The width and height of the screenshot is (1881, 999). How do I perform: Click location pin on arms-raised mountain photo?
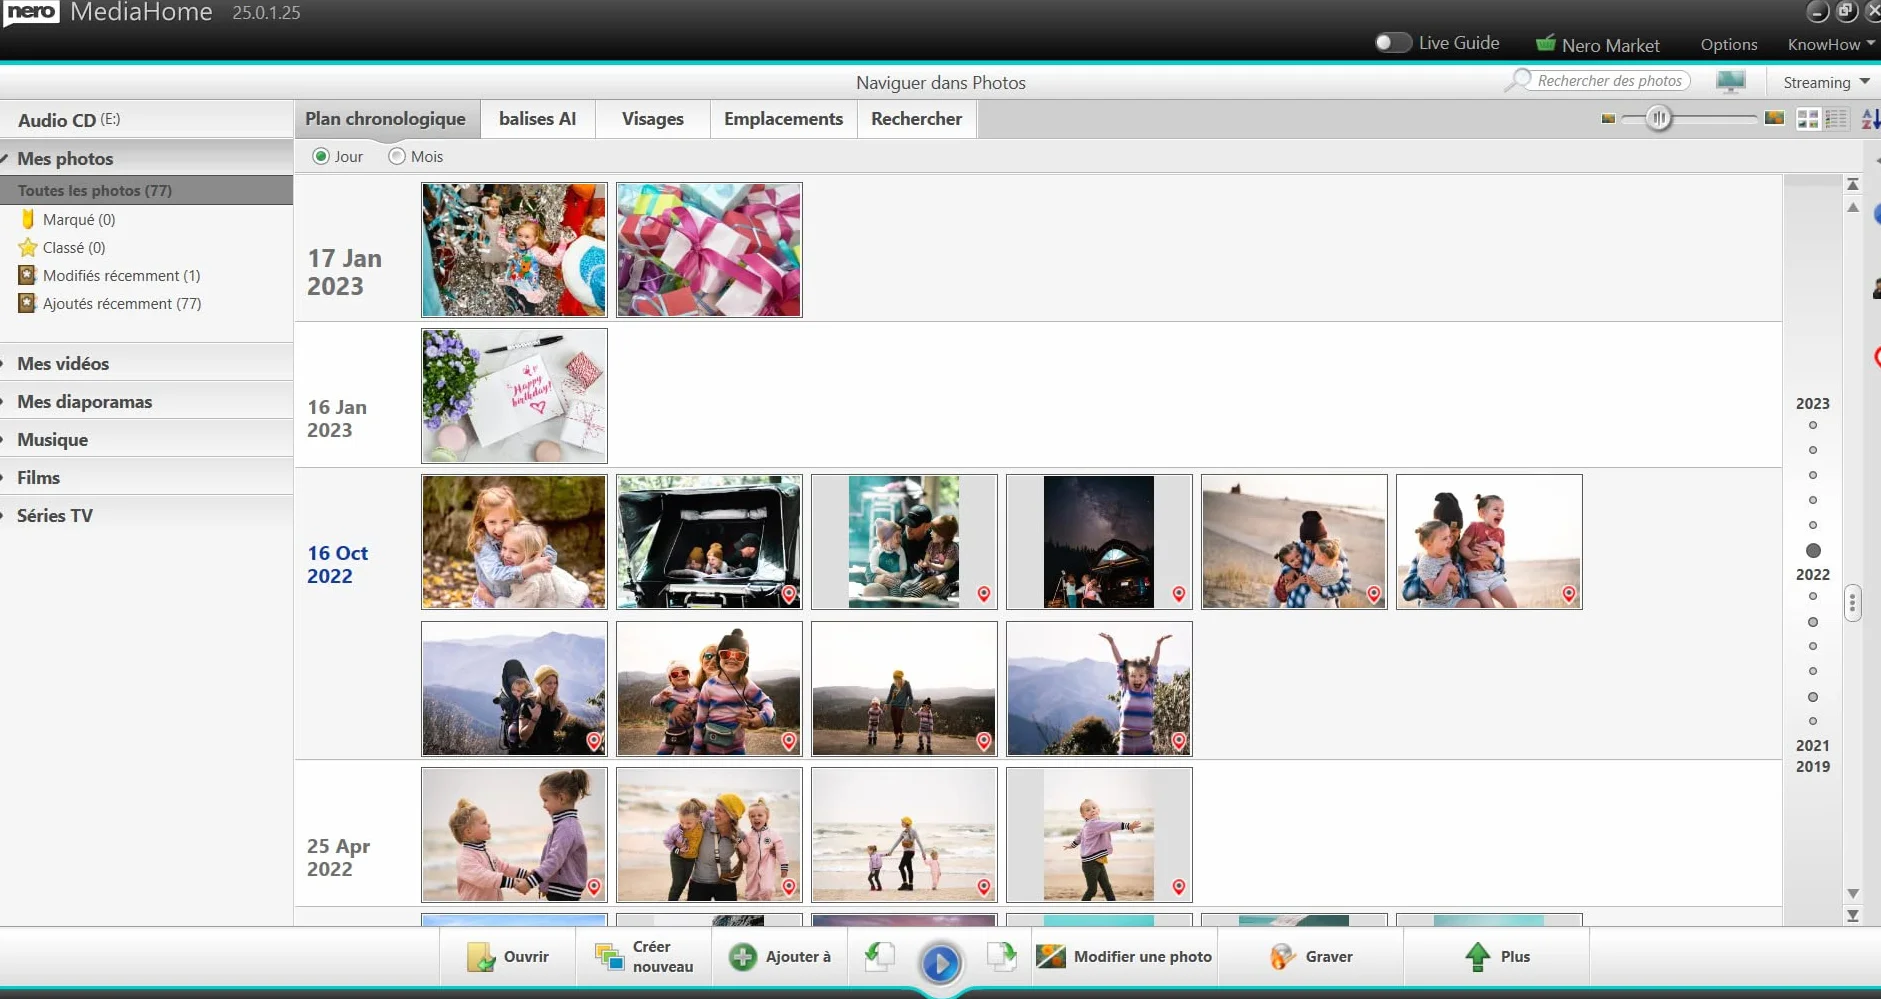tap(1179, 741)
